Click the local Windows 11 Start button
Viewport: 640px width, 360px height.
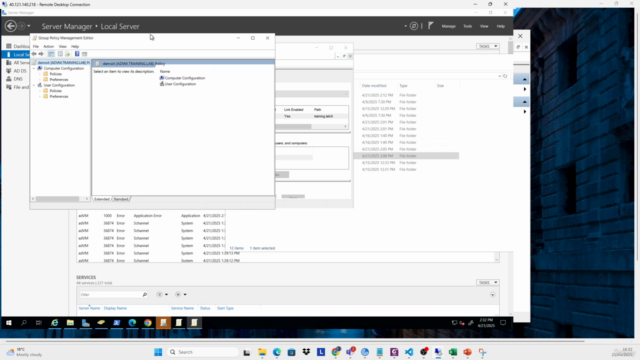[x=158, y=352]
